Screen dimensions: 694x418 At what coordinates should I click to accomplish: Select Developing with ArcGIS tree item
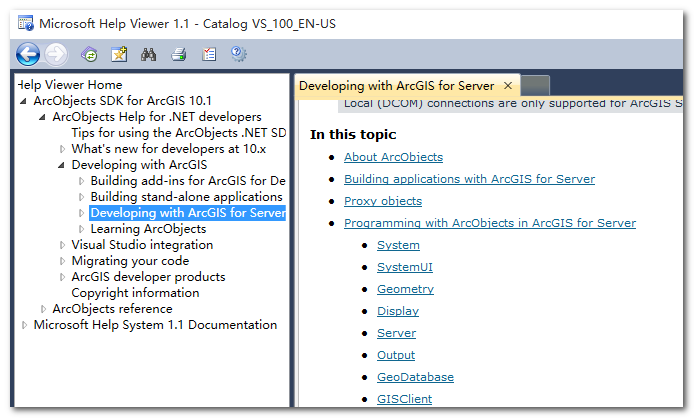[139, 165]
